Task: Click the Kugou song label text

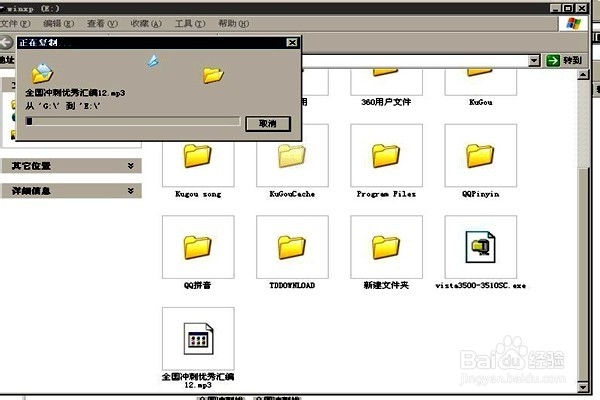Action: click(x=198, y=194)
